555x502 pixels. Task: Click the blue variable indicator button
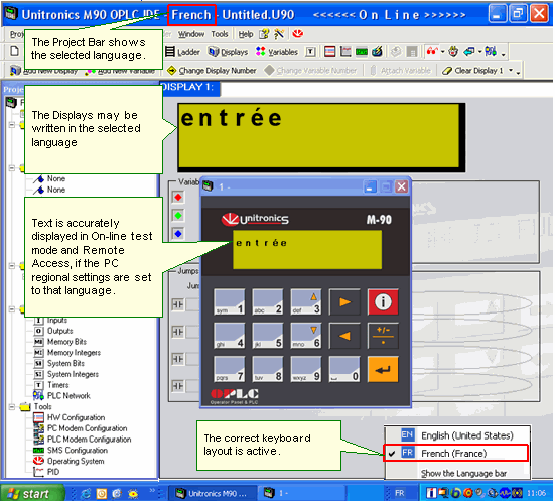coord(178,234)
